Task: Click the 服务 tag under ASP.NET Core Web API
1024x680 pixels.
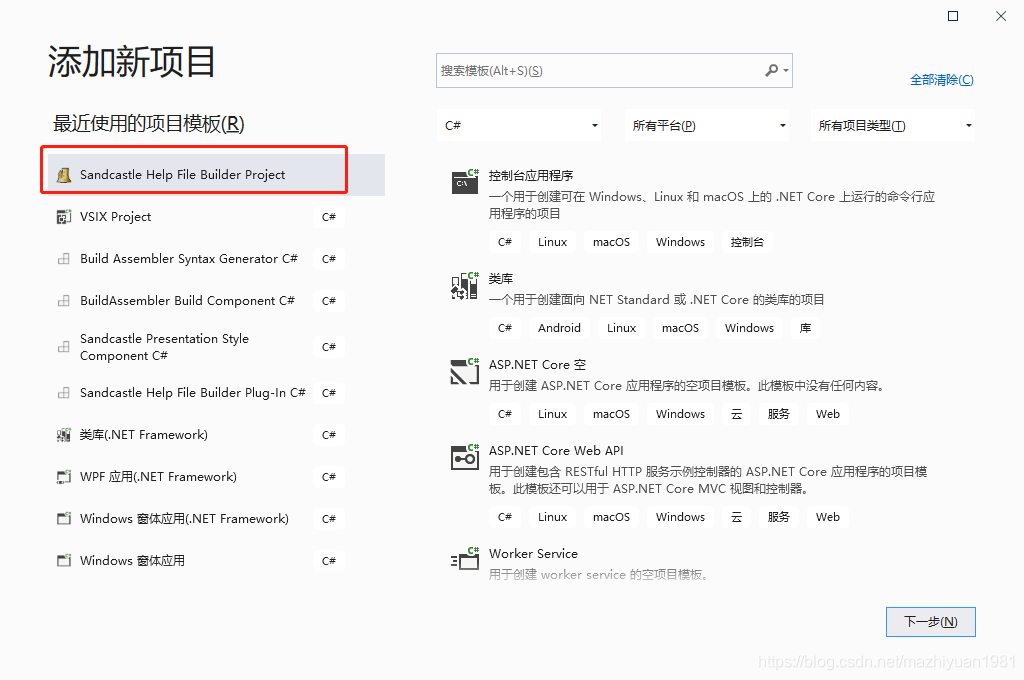Action: [778, 517]
